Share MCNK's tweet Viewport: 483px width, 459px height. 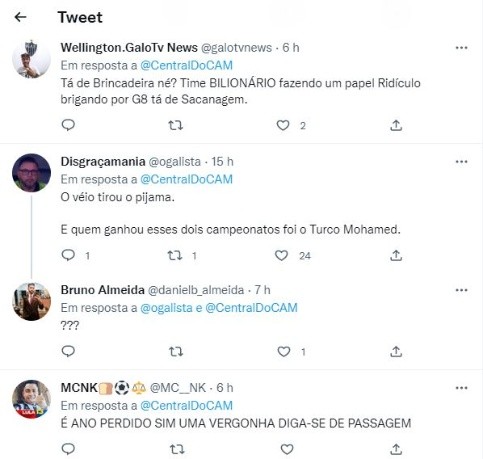click(x=396, y=449)
